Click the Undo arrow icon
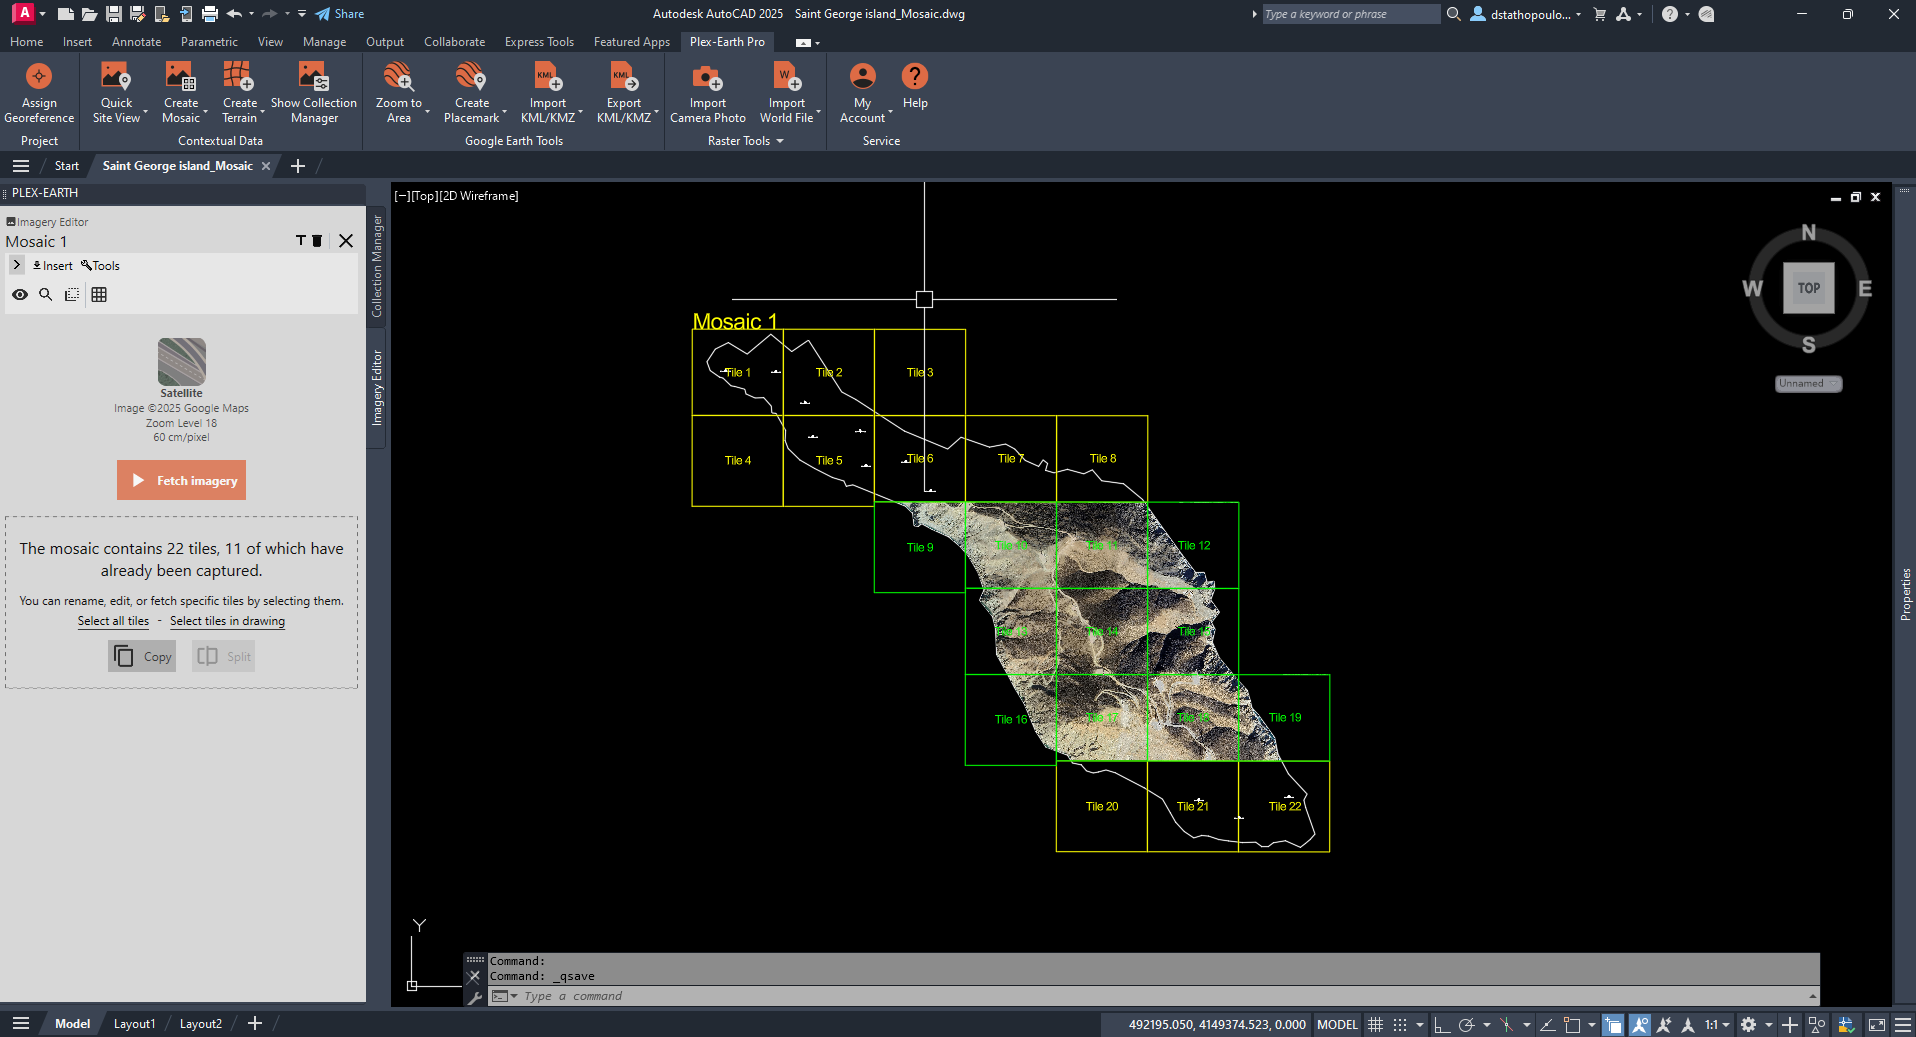This screenshot has width=1916, height=1037. pos(234,14)
